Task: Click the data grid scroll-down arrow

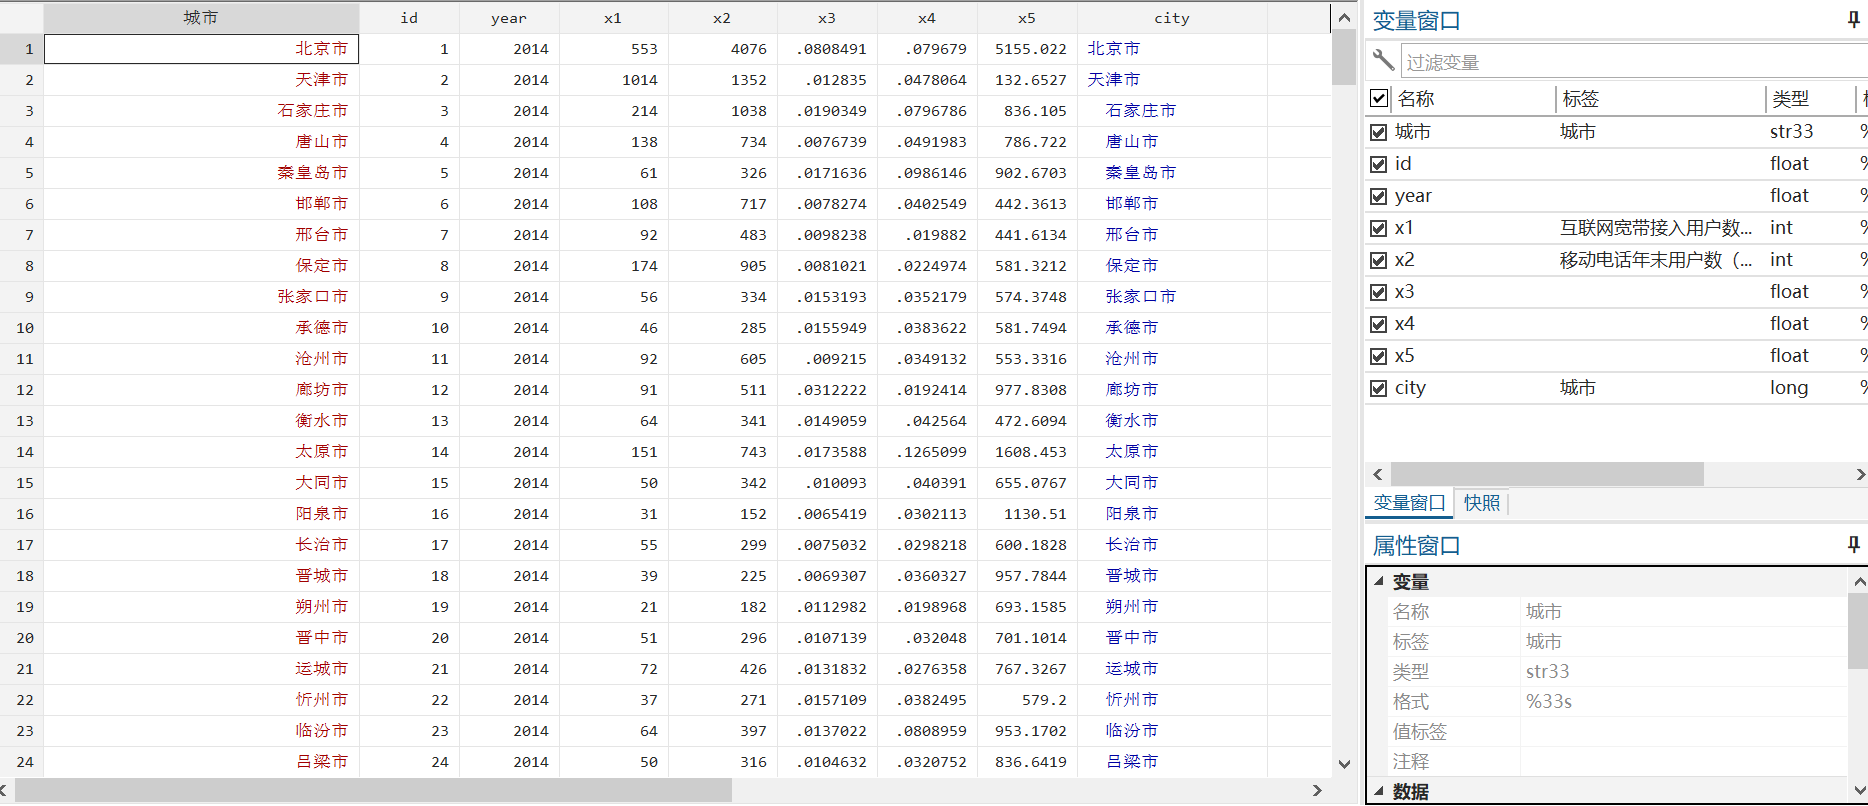Action: 1344,764
